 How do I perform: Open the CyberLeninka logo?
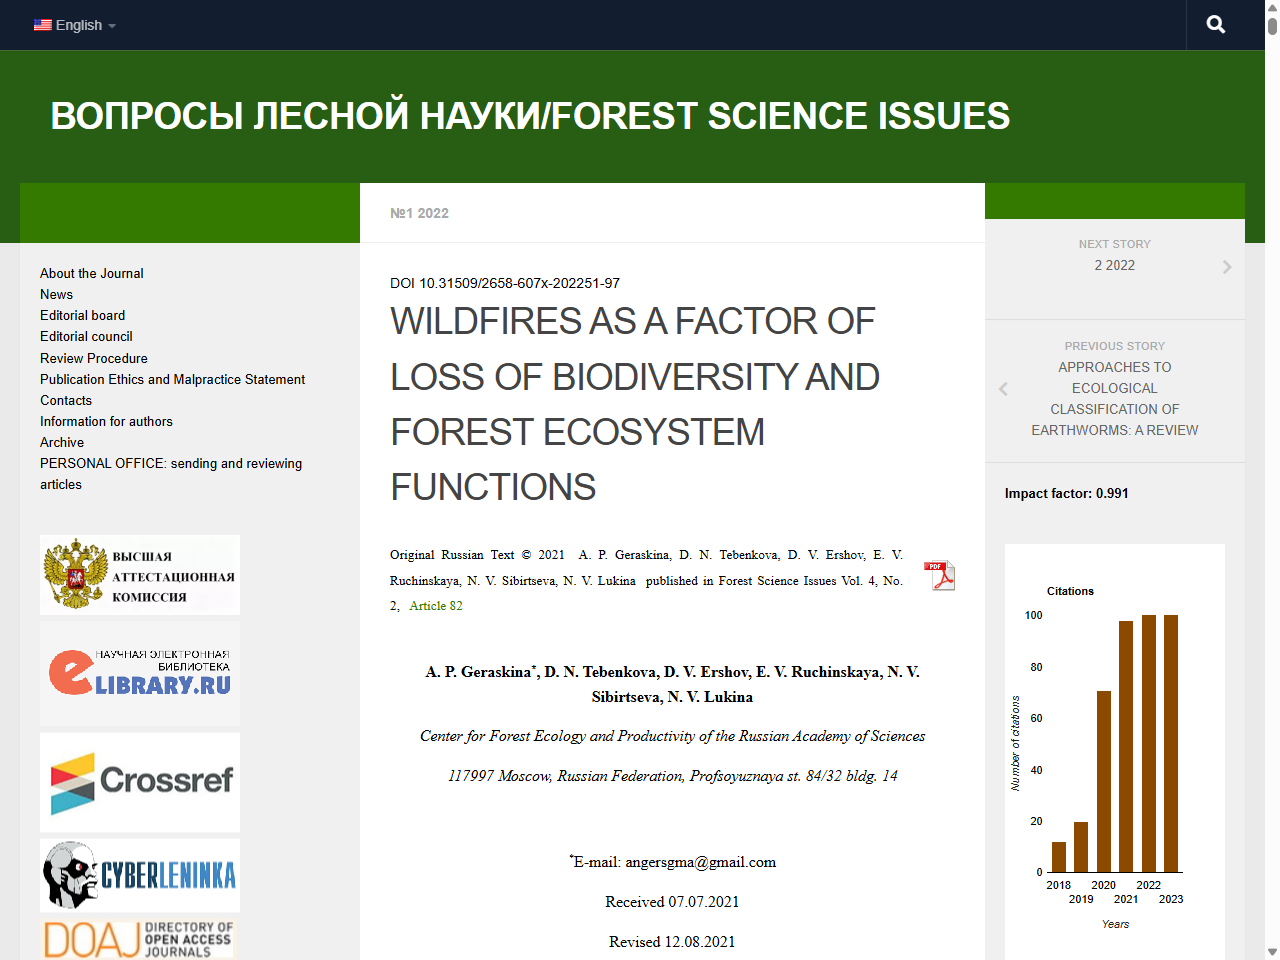coord(139,874)
